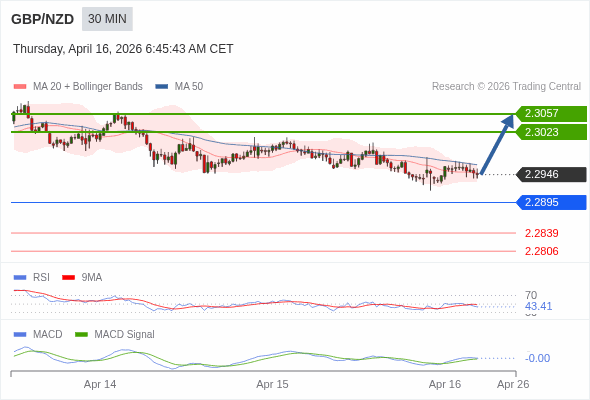The height and width of the screenshot is (400, 590).
Task: Click the 2.2806 support level value
Action: point(541,251)
